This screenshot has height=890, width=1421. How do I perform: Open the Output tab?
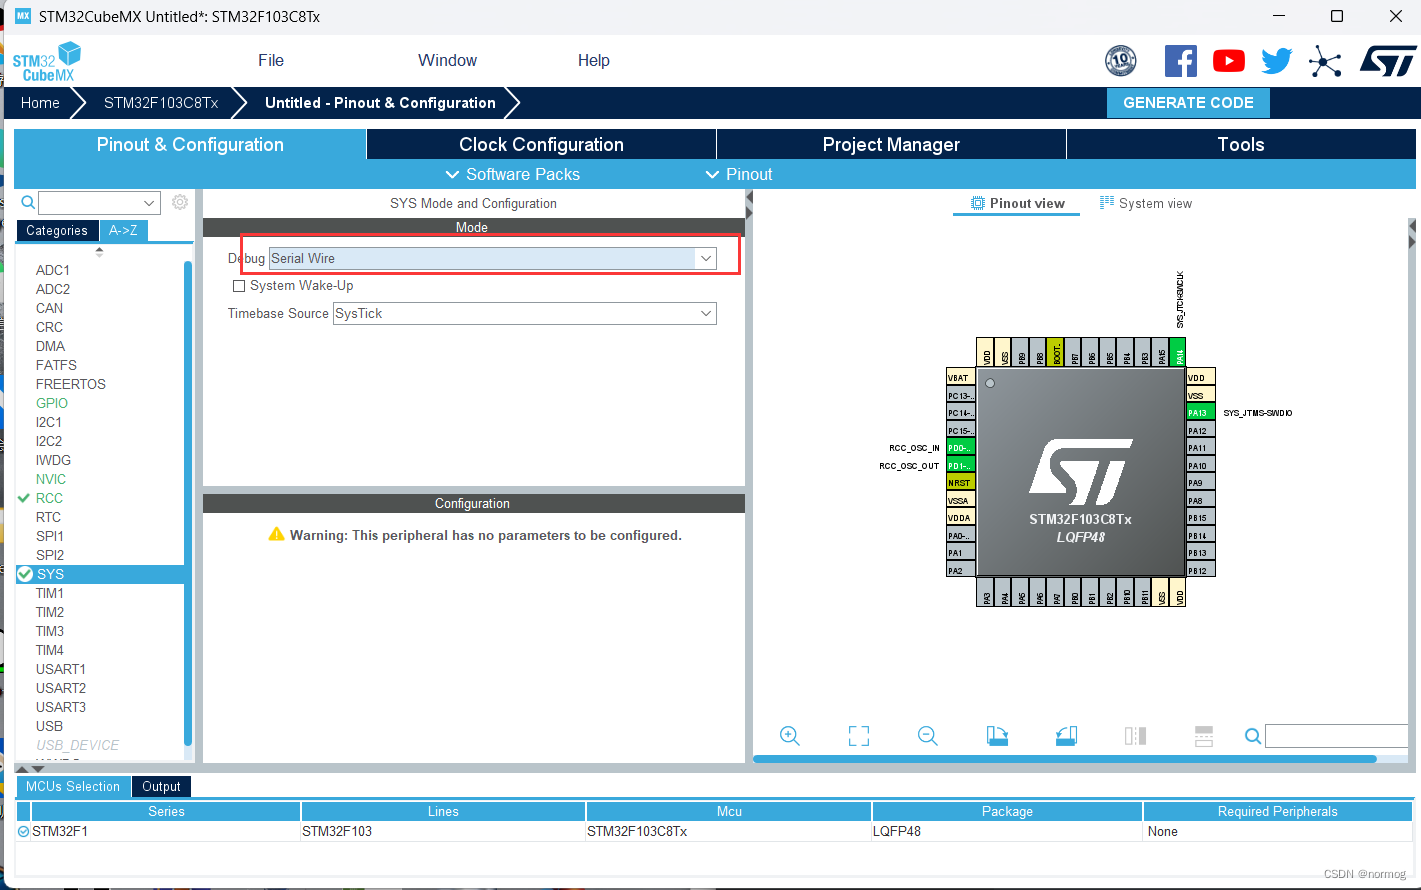click(161, 787)
